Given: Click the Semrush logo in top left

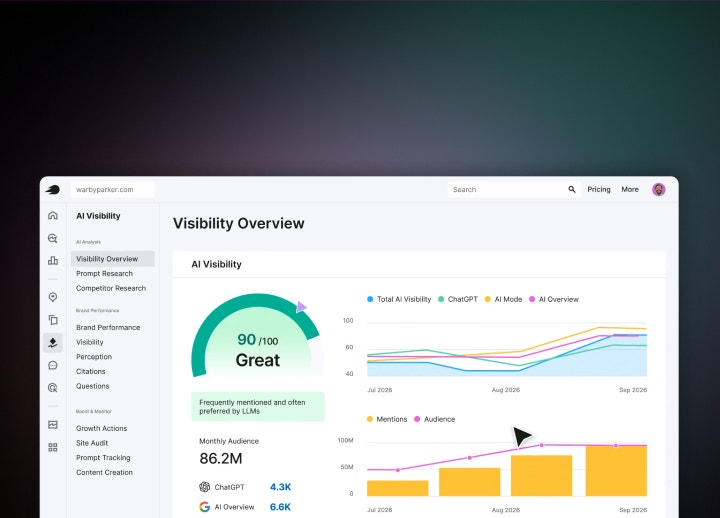Looking at the screenshot, I should (53, 189).
